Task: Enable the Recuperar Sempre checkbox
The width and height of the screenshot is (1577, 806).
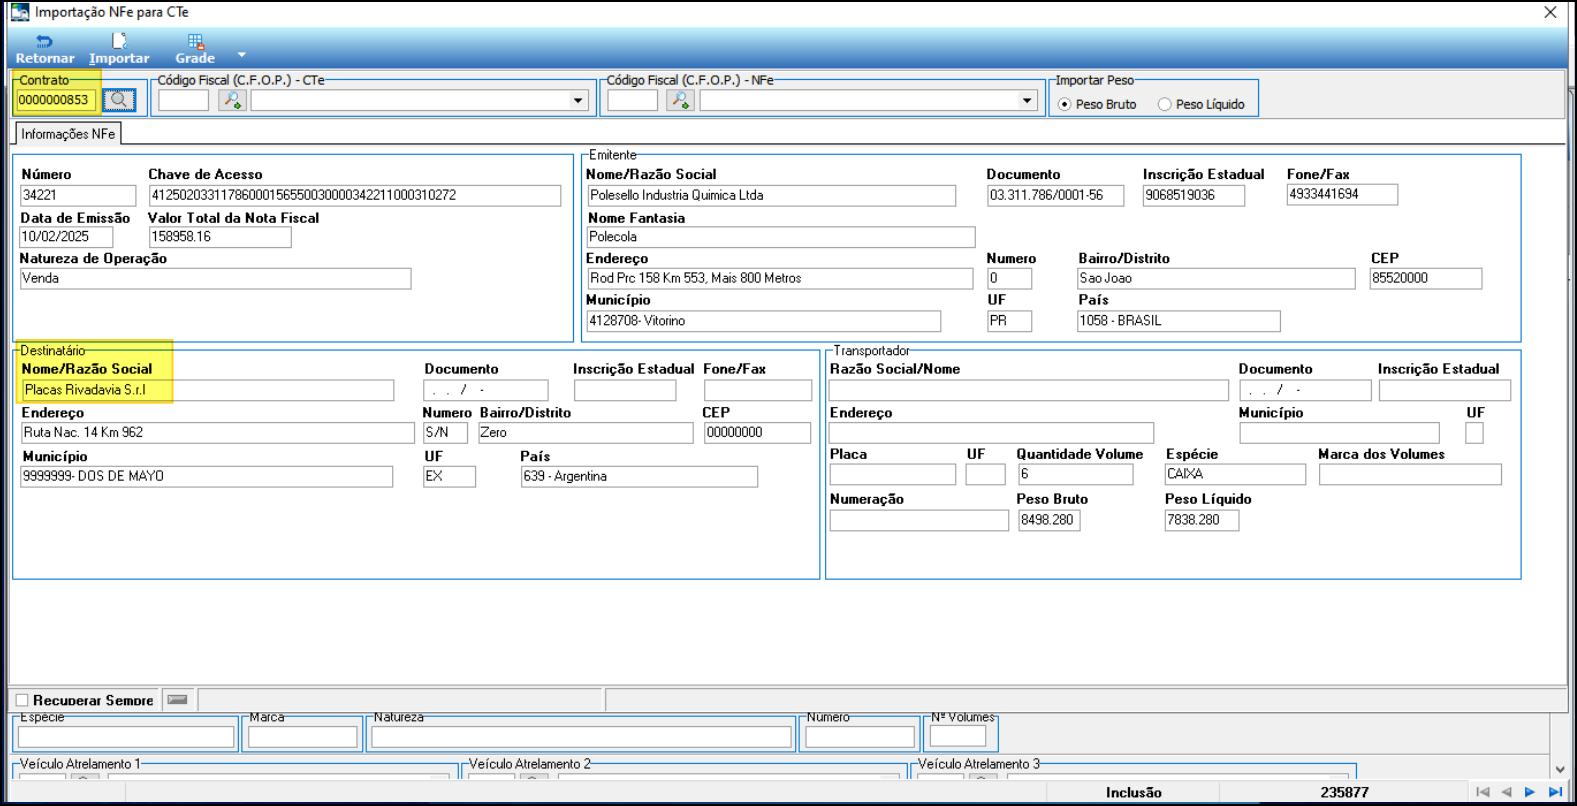Action: coord(22,701)
